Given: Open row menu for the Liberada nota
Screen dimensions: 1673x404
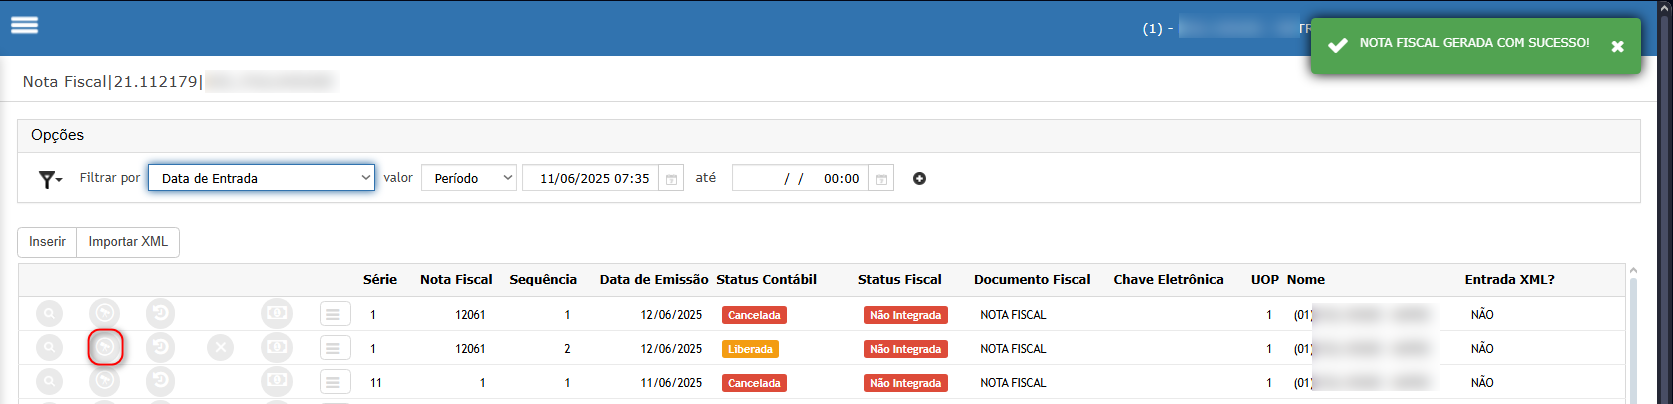Looking at the screenshot, I should pyautogui.click(x=335, y=348).
